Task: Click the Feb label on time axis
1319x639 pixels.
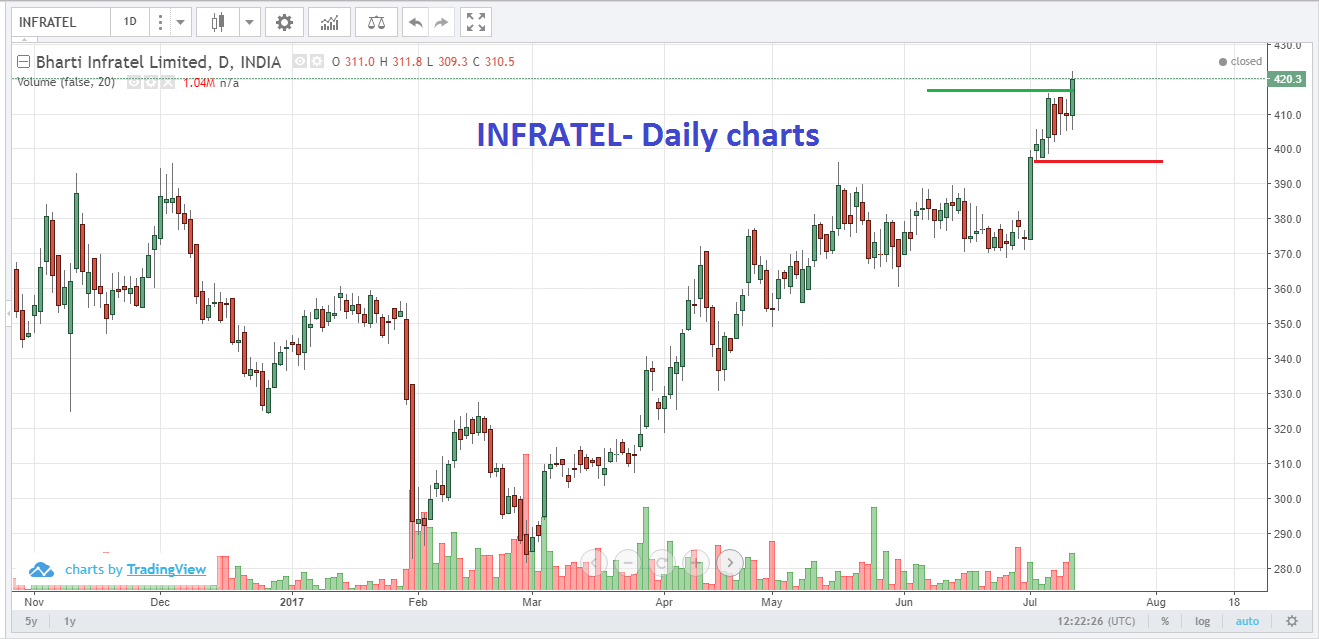Action: tap(418, 602)
